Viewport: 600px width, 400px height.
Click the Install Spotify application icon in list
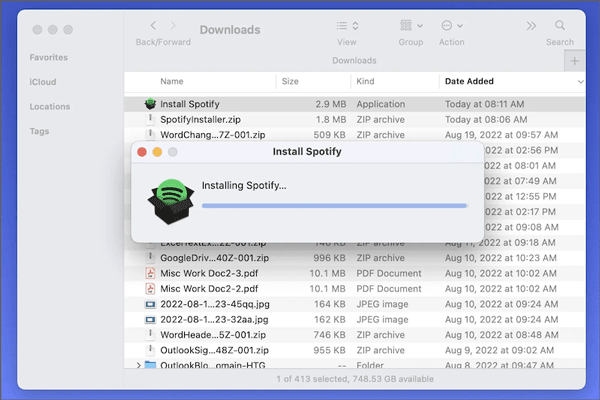[149, 104]
